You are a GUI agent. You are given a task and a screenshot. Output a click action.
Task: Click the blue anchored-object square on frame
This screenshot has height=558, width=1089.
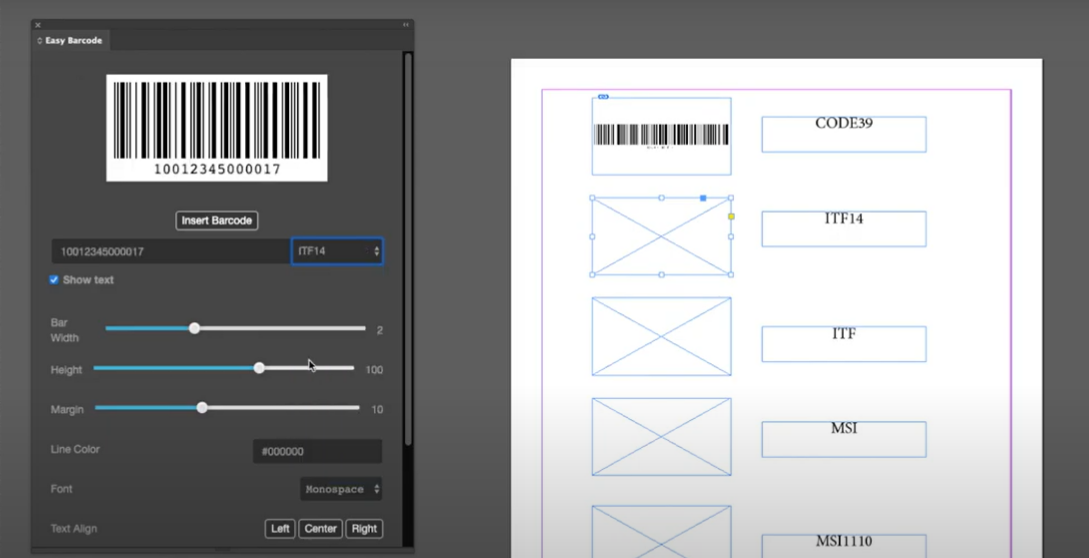point(703,198)
